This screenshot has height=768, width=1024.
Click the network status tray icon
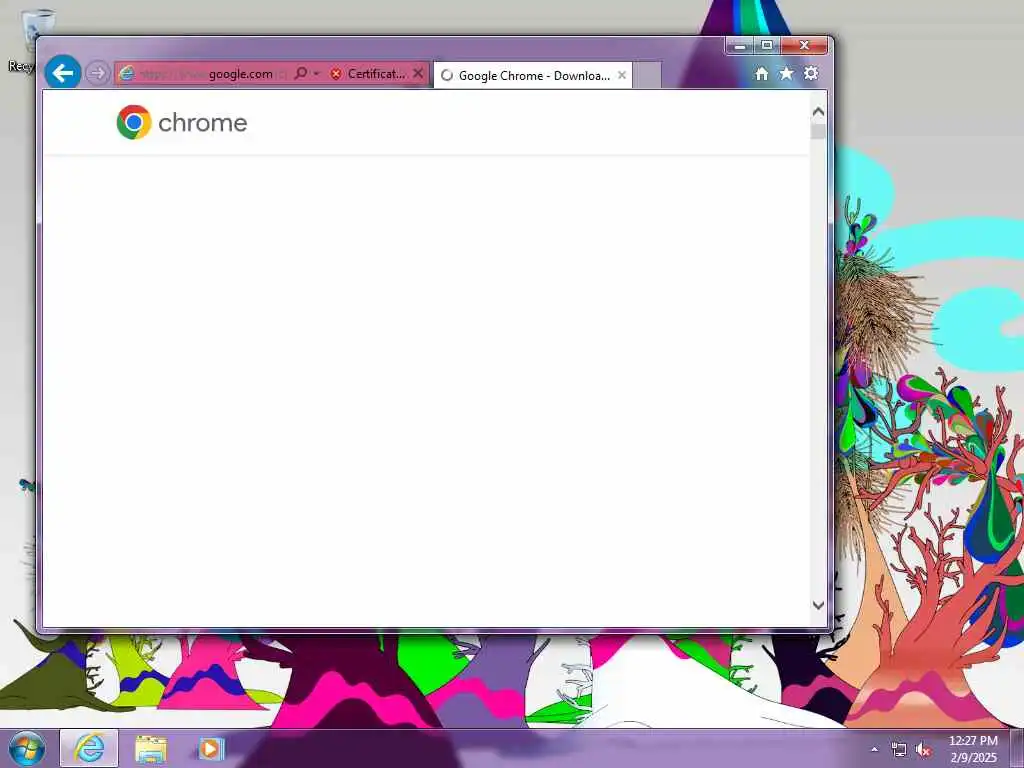pyautogui.click(x=899, y=750)
